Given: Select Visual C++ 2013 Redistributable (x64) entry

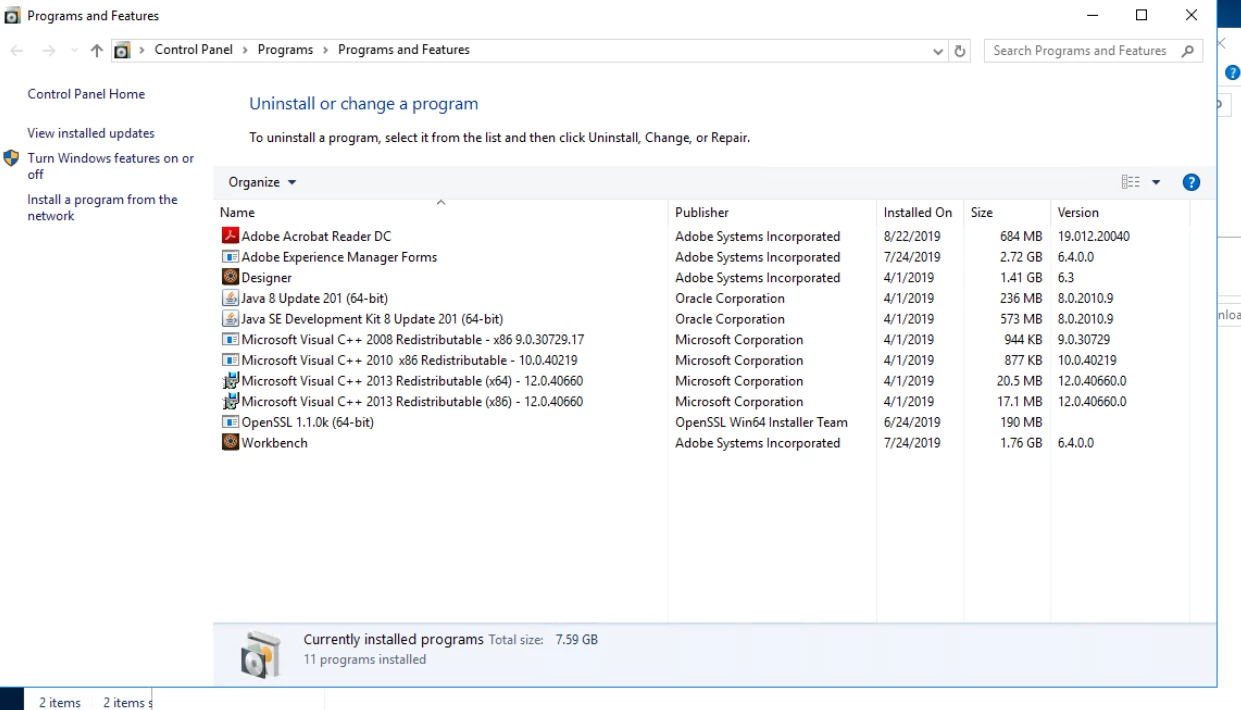Looking at the screenshot, I should [x=412, y=381].
